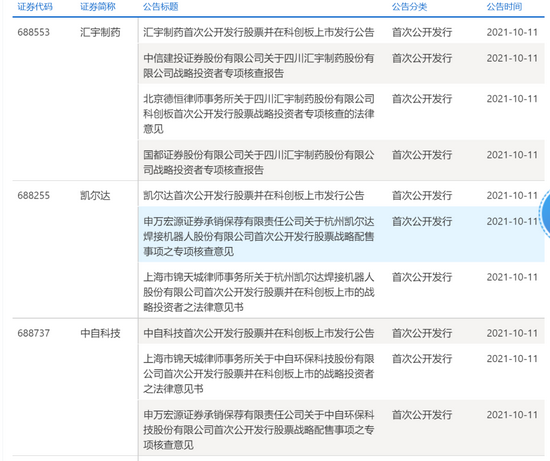
Task: Select 凯尔达 stock name link
Action: pyautogui.click(x=95, y=195)
